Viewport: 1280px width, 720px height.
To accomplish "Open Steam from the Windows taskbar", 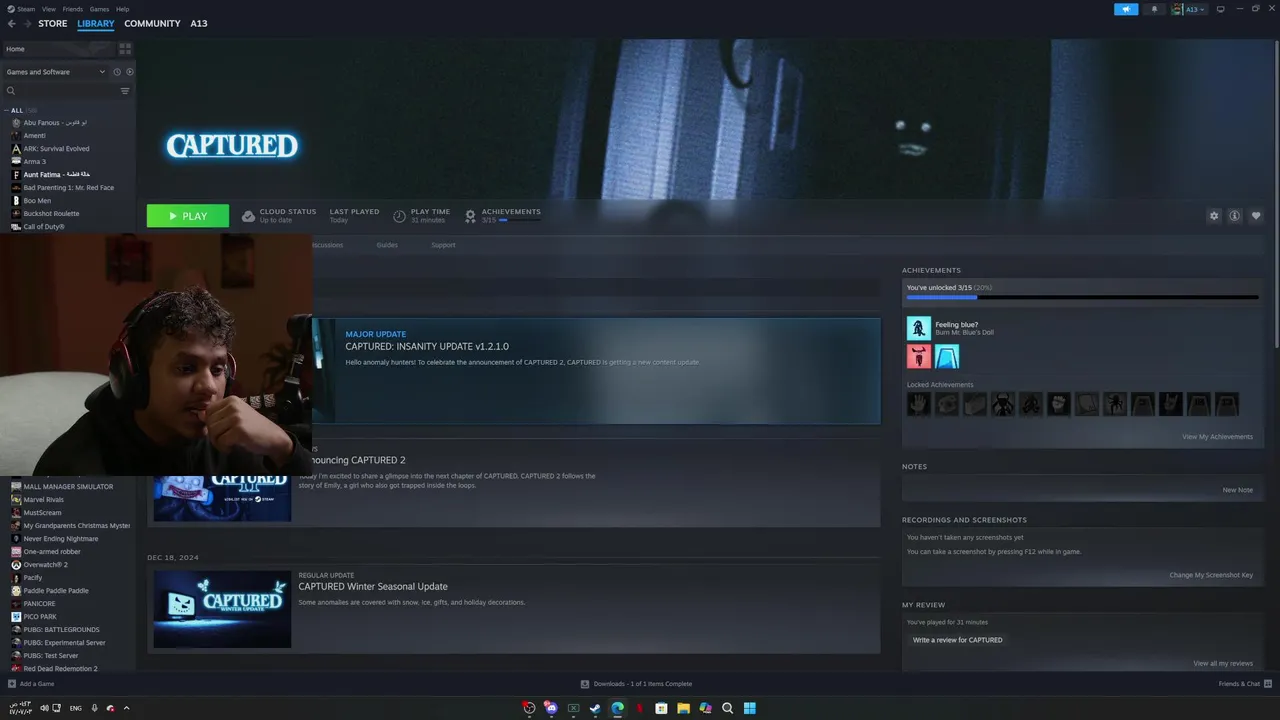I will pos(595,708).
